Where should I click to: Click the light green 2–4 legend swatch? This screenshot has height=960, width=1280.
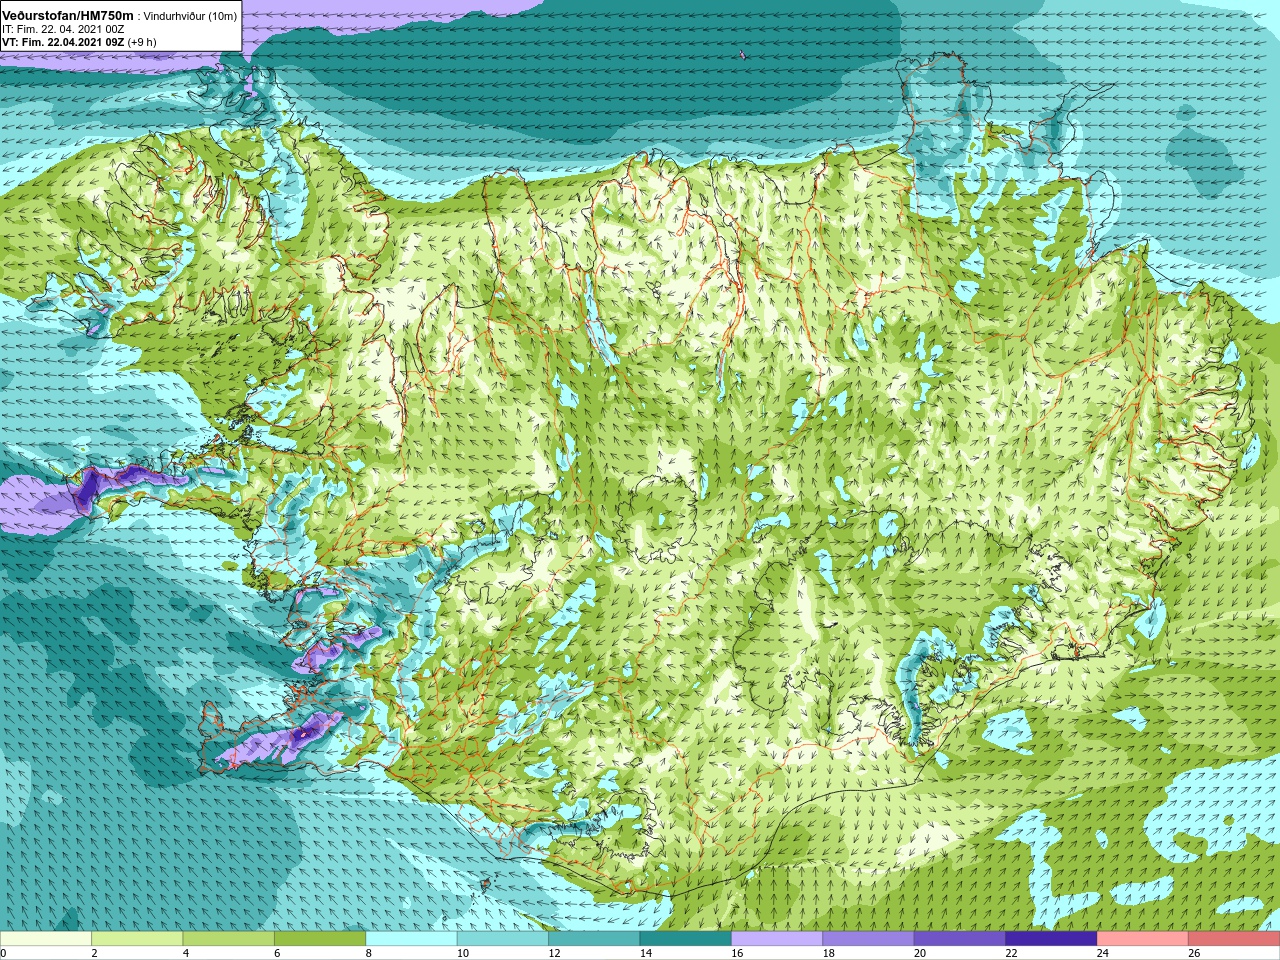tap(137, 939)
